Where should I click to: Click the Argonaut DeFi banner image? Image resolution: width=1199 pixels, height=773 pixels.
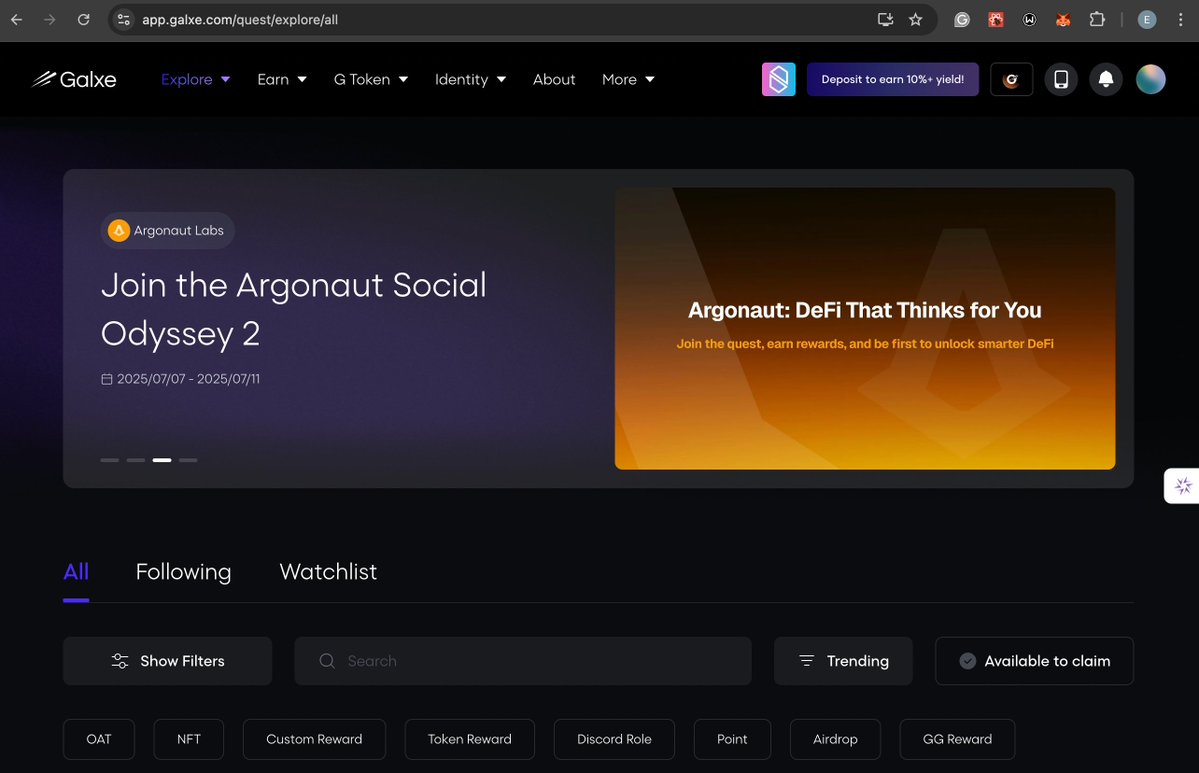(x=865, y=328)
